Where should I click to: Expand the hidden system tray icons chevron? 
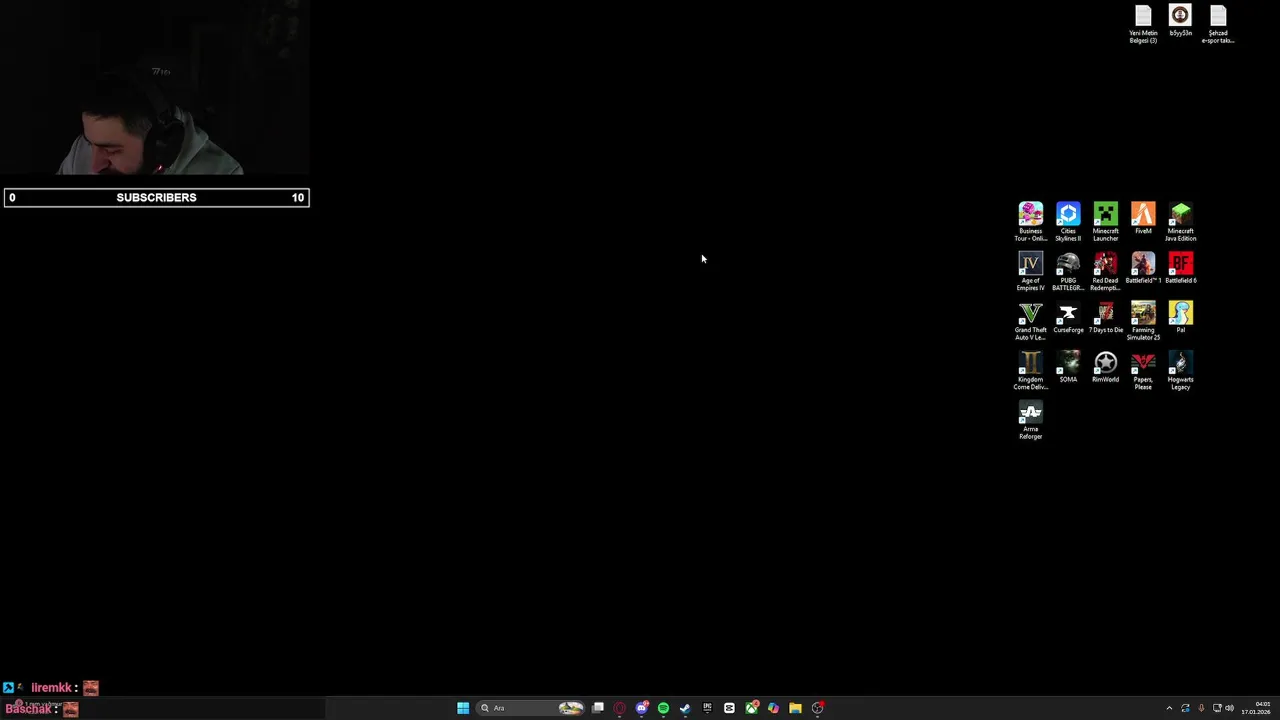pyautogui.click(x=1169, y=708)
